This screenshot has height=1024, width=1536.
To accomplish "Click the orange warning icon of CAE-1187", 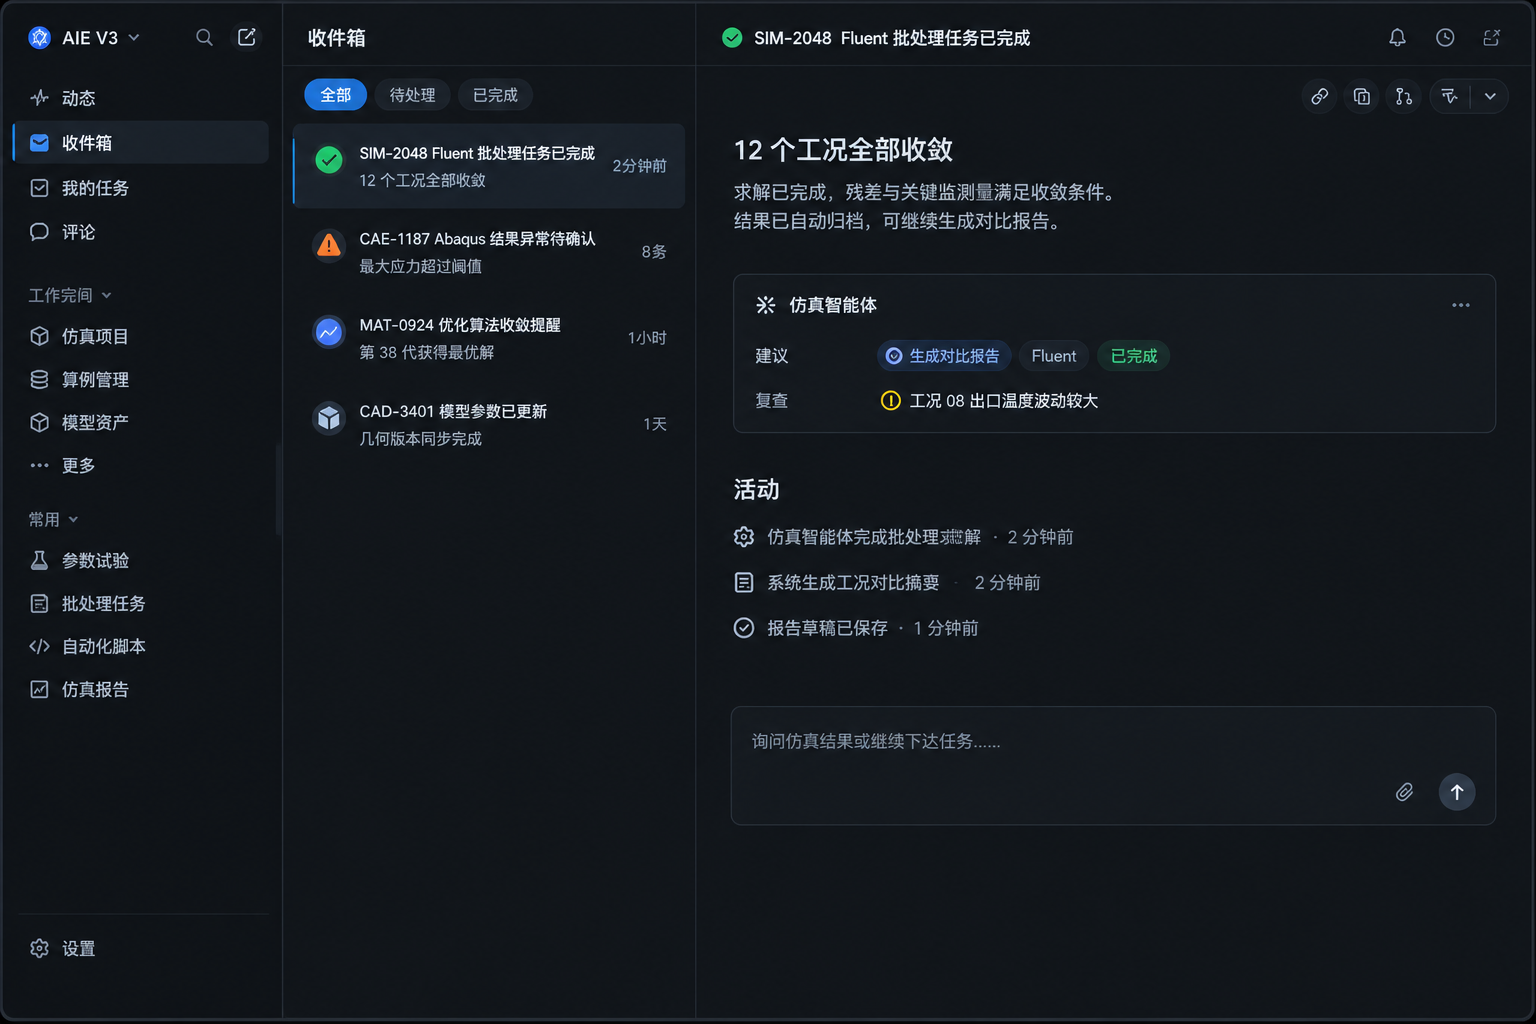I will tap(329, 246).
